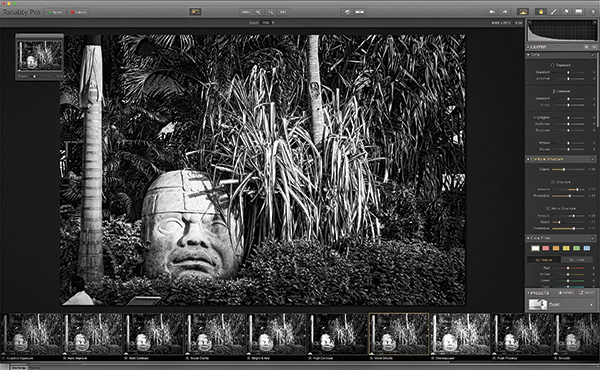Screen dimensions: 600x370
Task: Open the Zoom percentage dropdown
Action: coord(267,23)
